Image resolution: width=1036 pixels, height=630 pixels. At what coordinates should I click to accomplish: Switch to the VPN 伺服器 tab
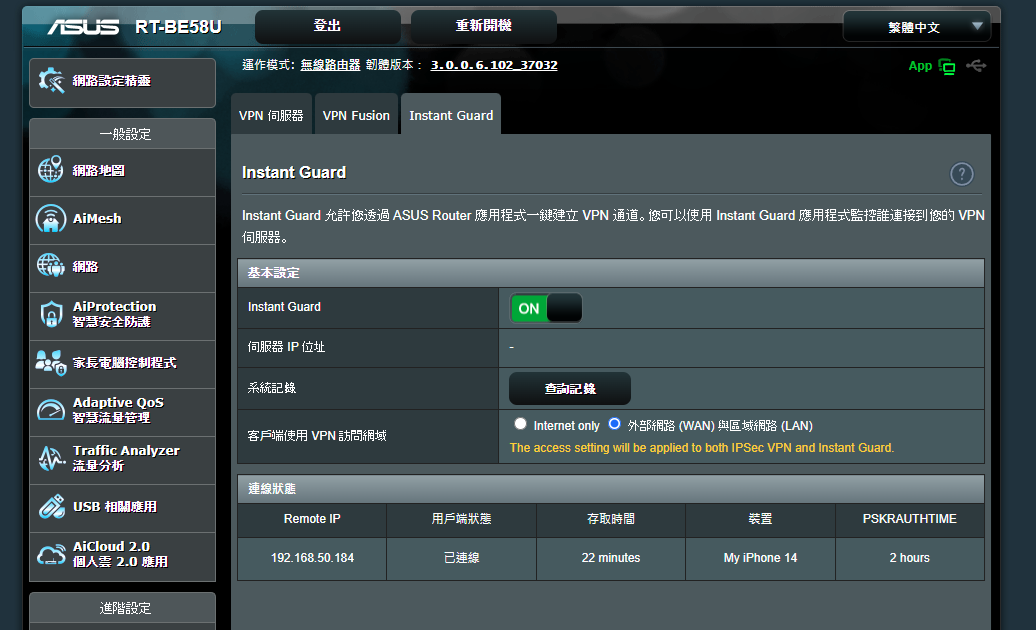pyautogui.click(x=271, y=115)
